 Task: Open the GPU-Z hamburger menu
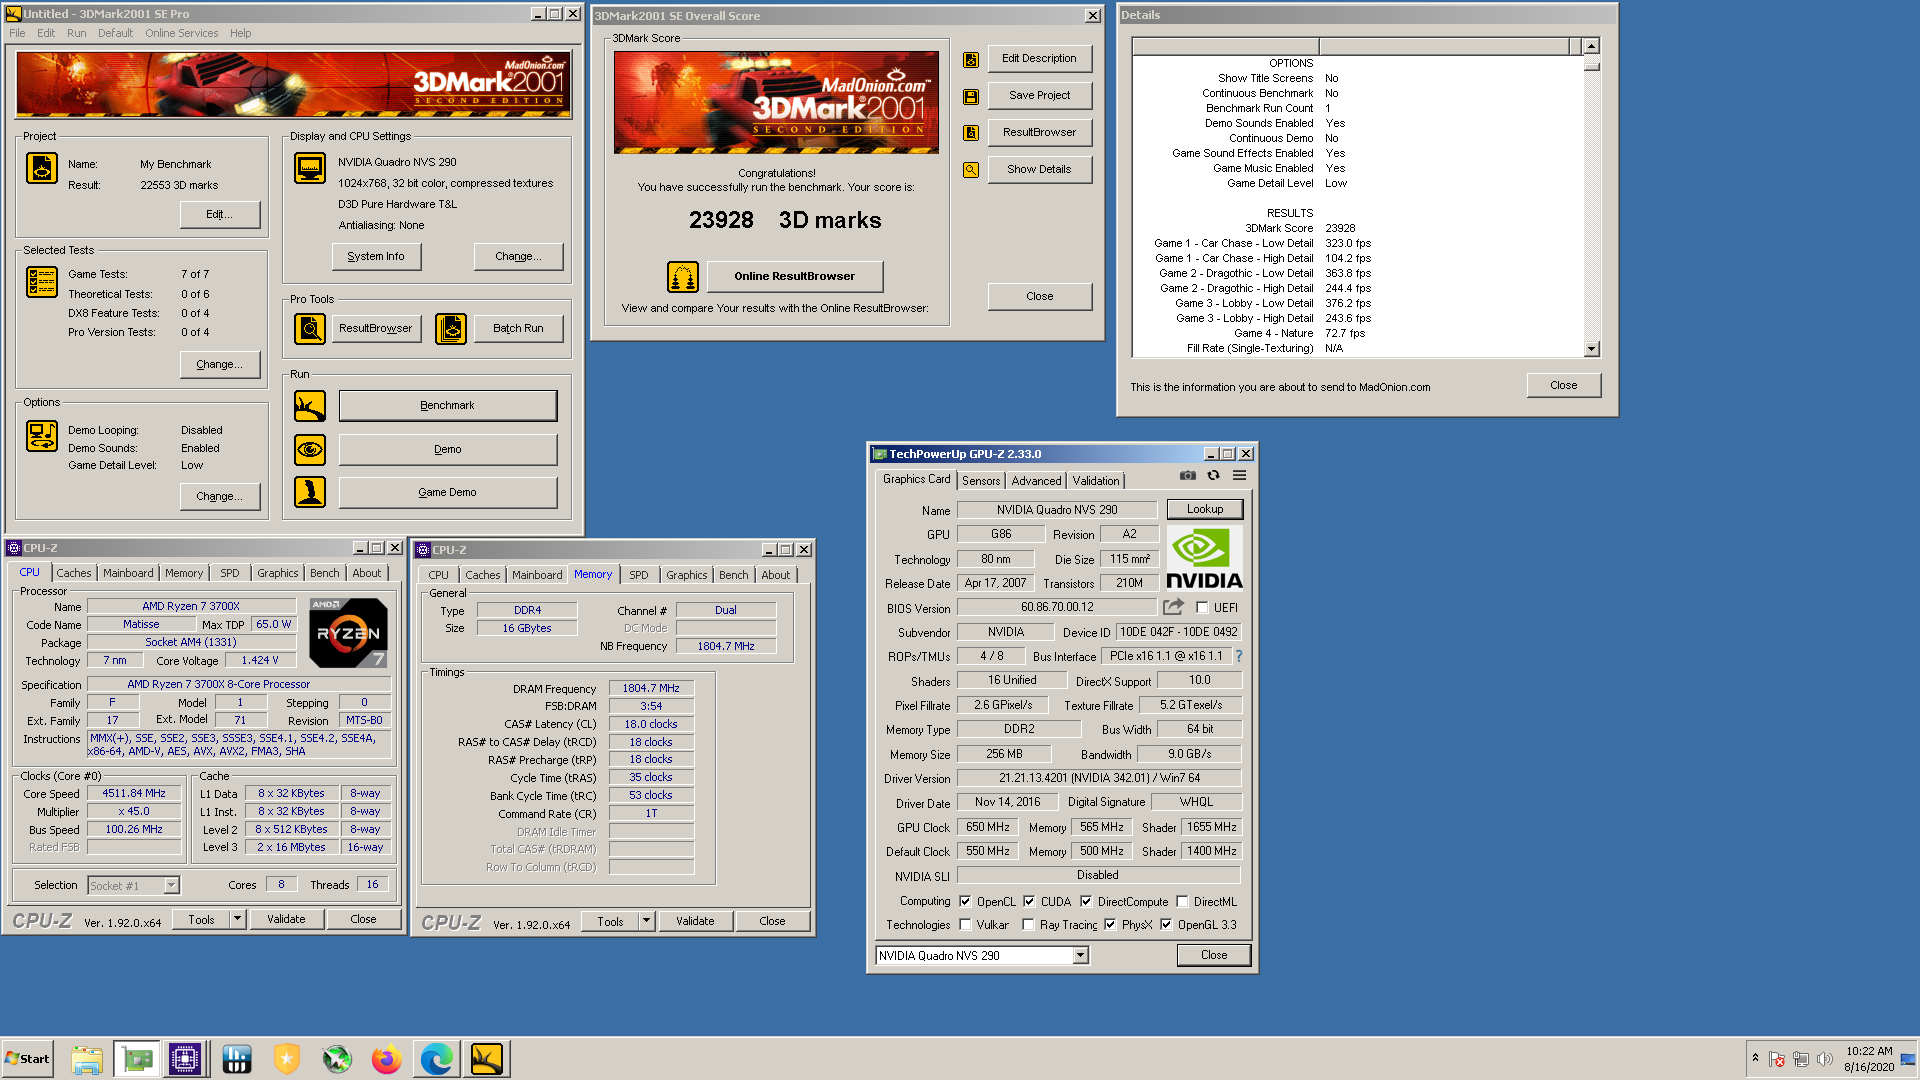tap(1240, 476)
